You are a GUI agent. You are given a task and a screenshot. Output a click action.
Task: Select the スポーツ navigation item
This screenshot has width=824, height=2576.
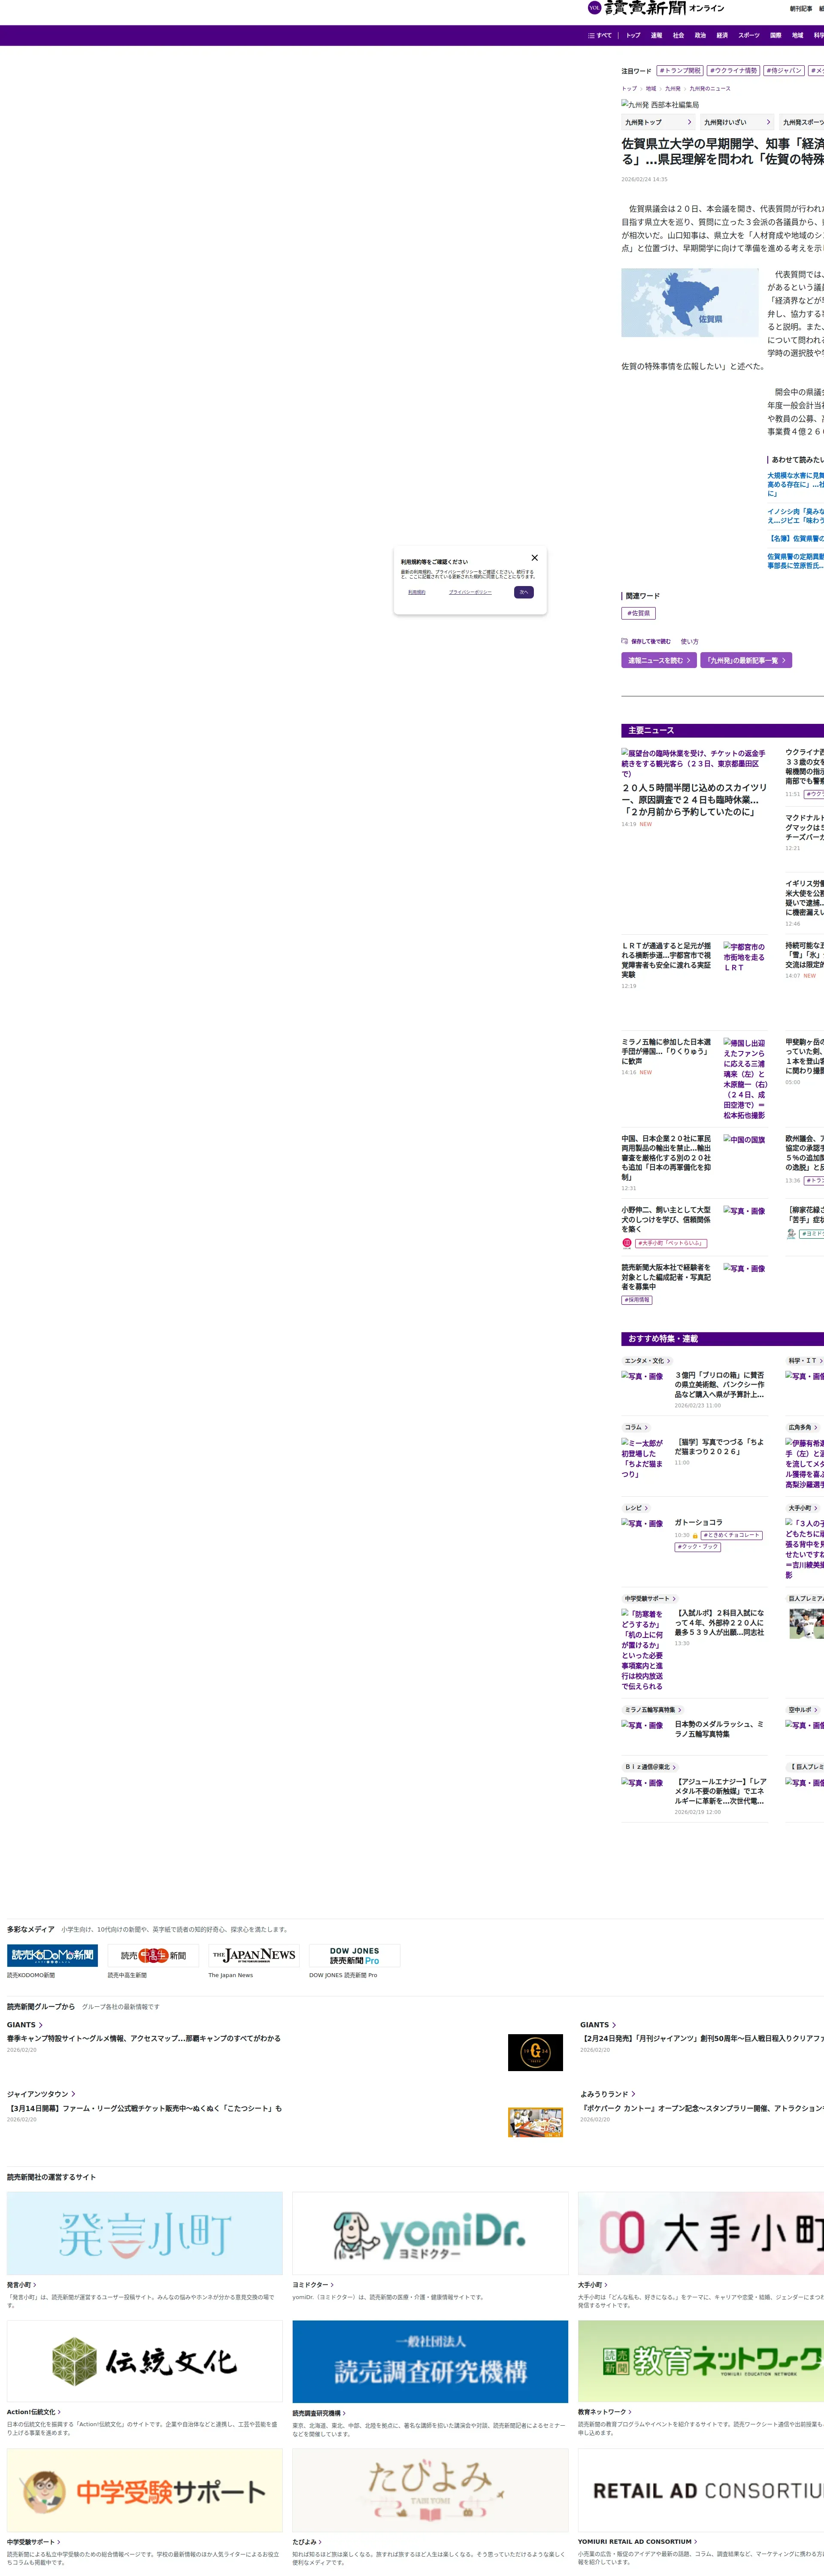[748, 35]
